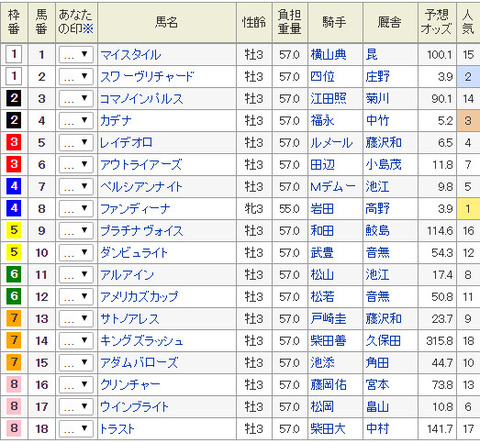
Task: Open the mark dropdown for コマノインパルス
Action: (x=76, y=98)
